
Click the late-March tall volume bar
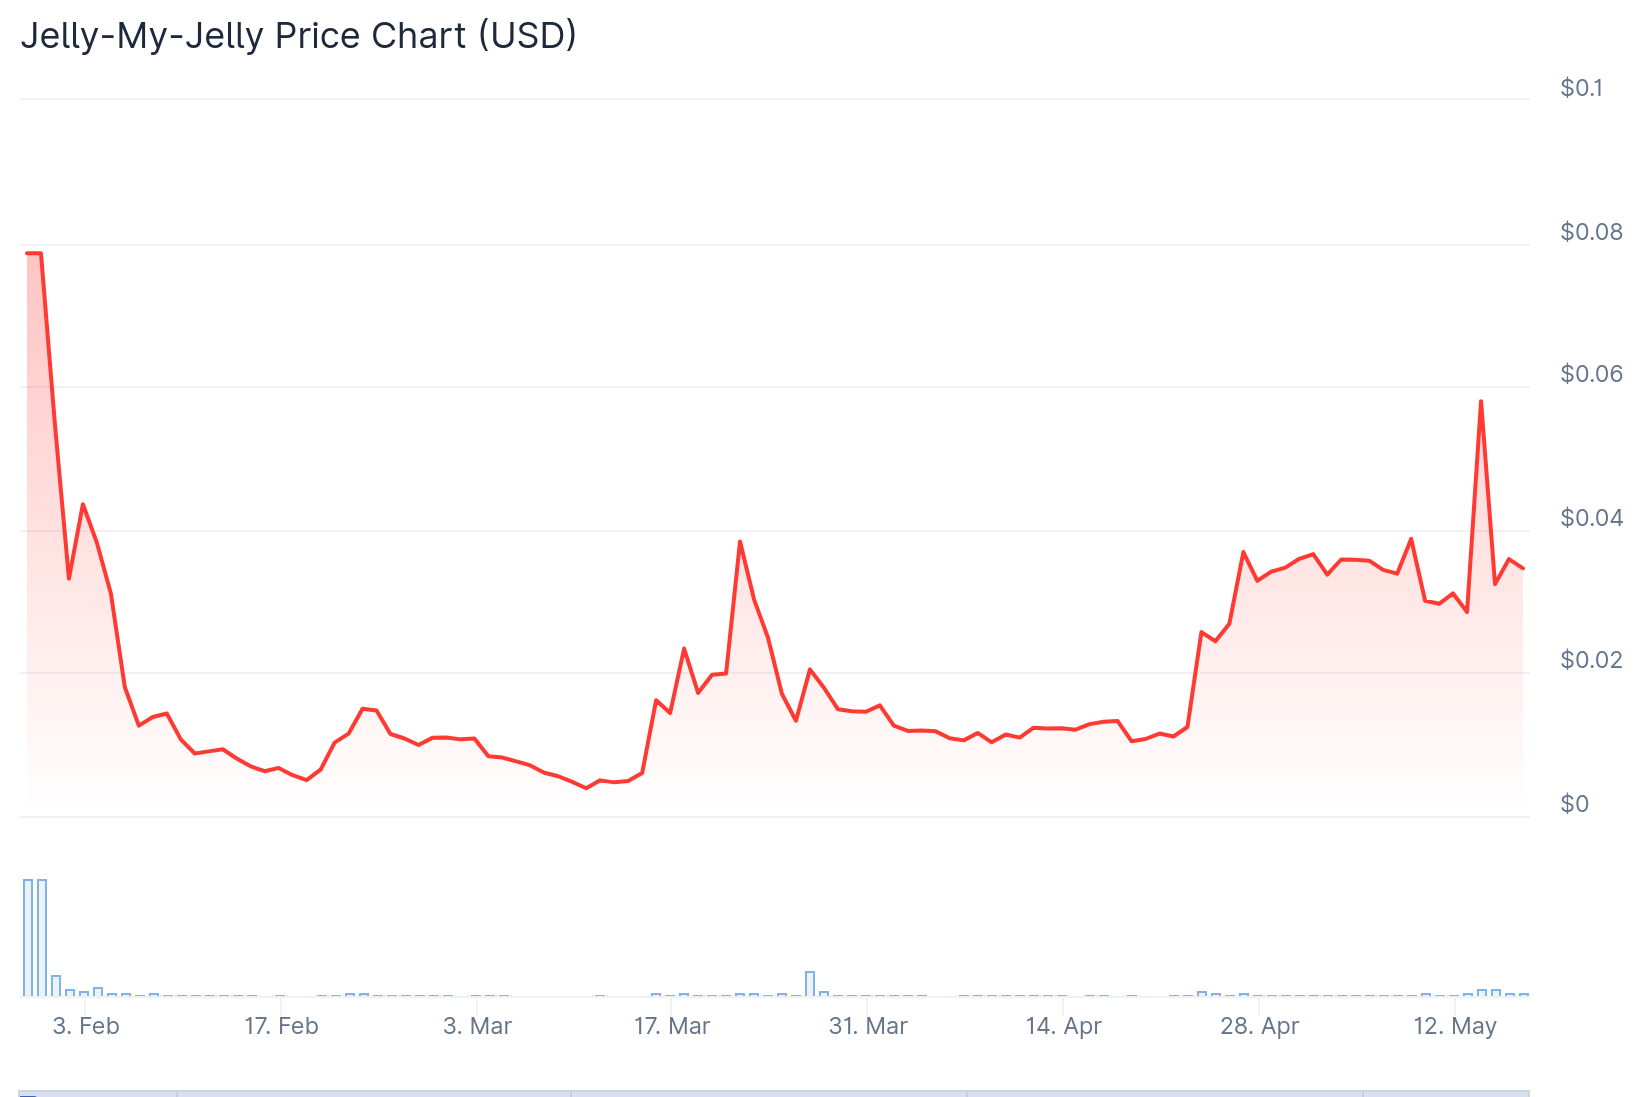pyautogui.click(x=810, y=983)
